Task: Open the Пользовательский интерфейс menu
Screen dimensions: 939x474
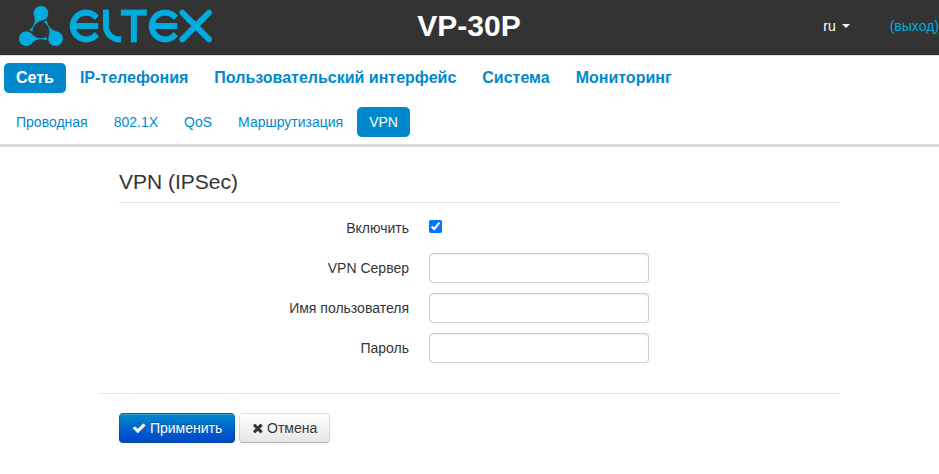Action: click(335, 78)
